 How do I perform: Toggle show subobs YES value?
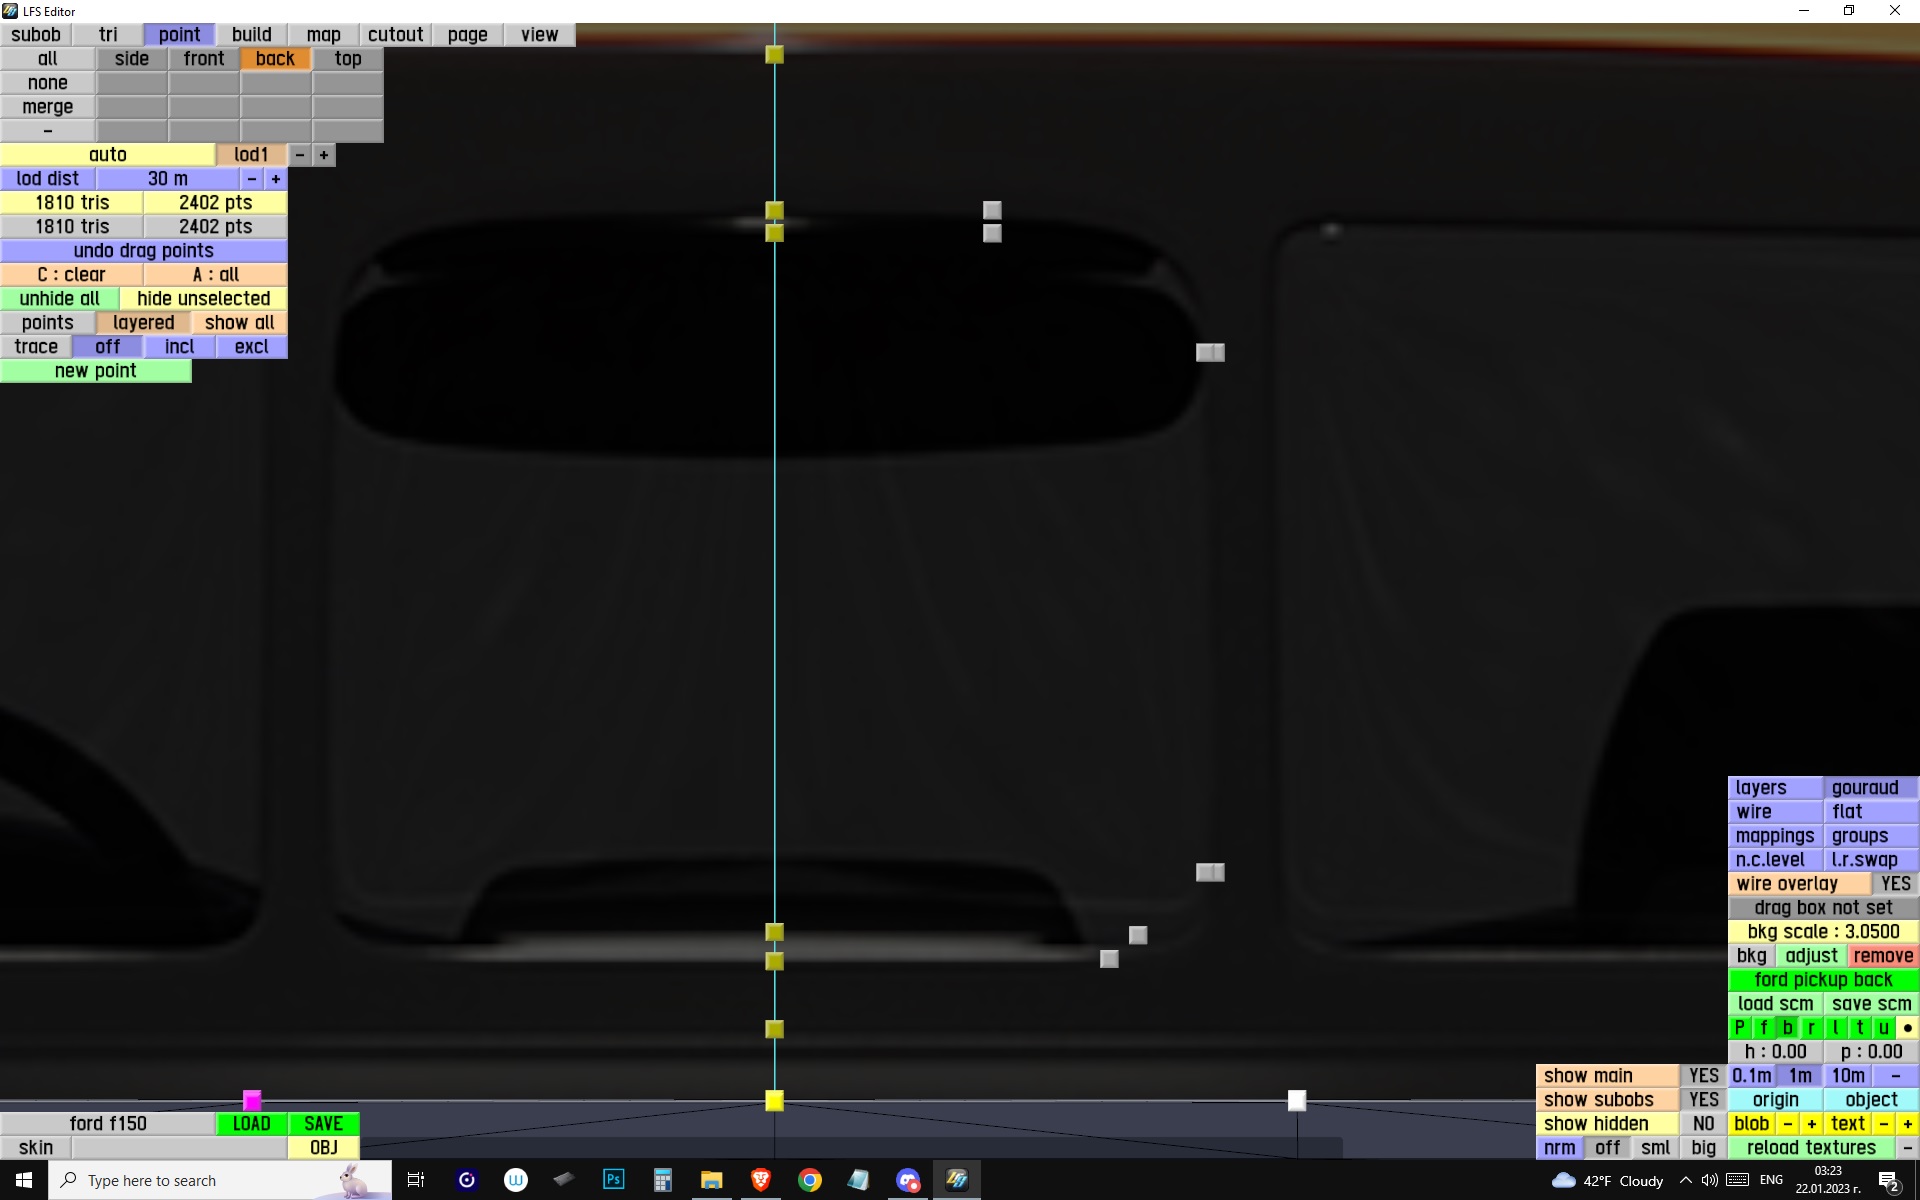(x=1703, y=1100)
